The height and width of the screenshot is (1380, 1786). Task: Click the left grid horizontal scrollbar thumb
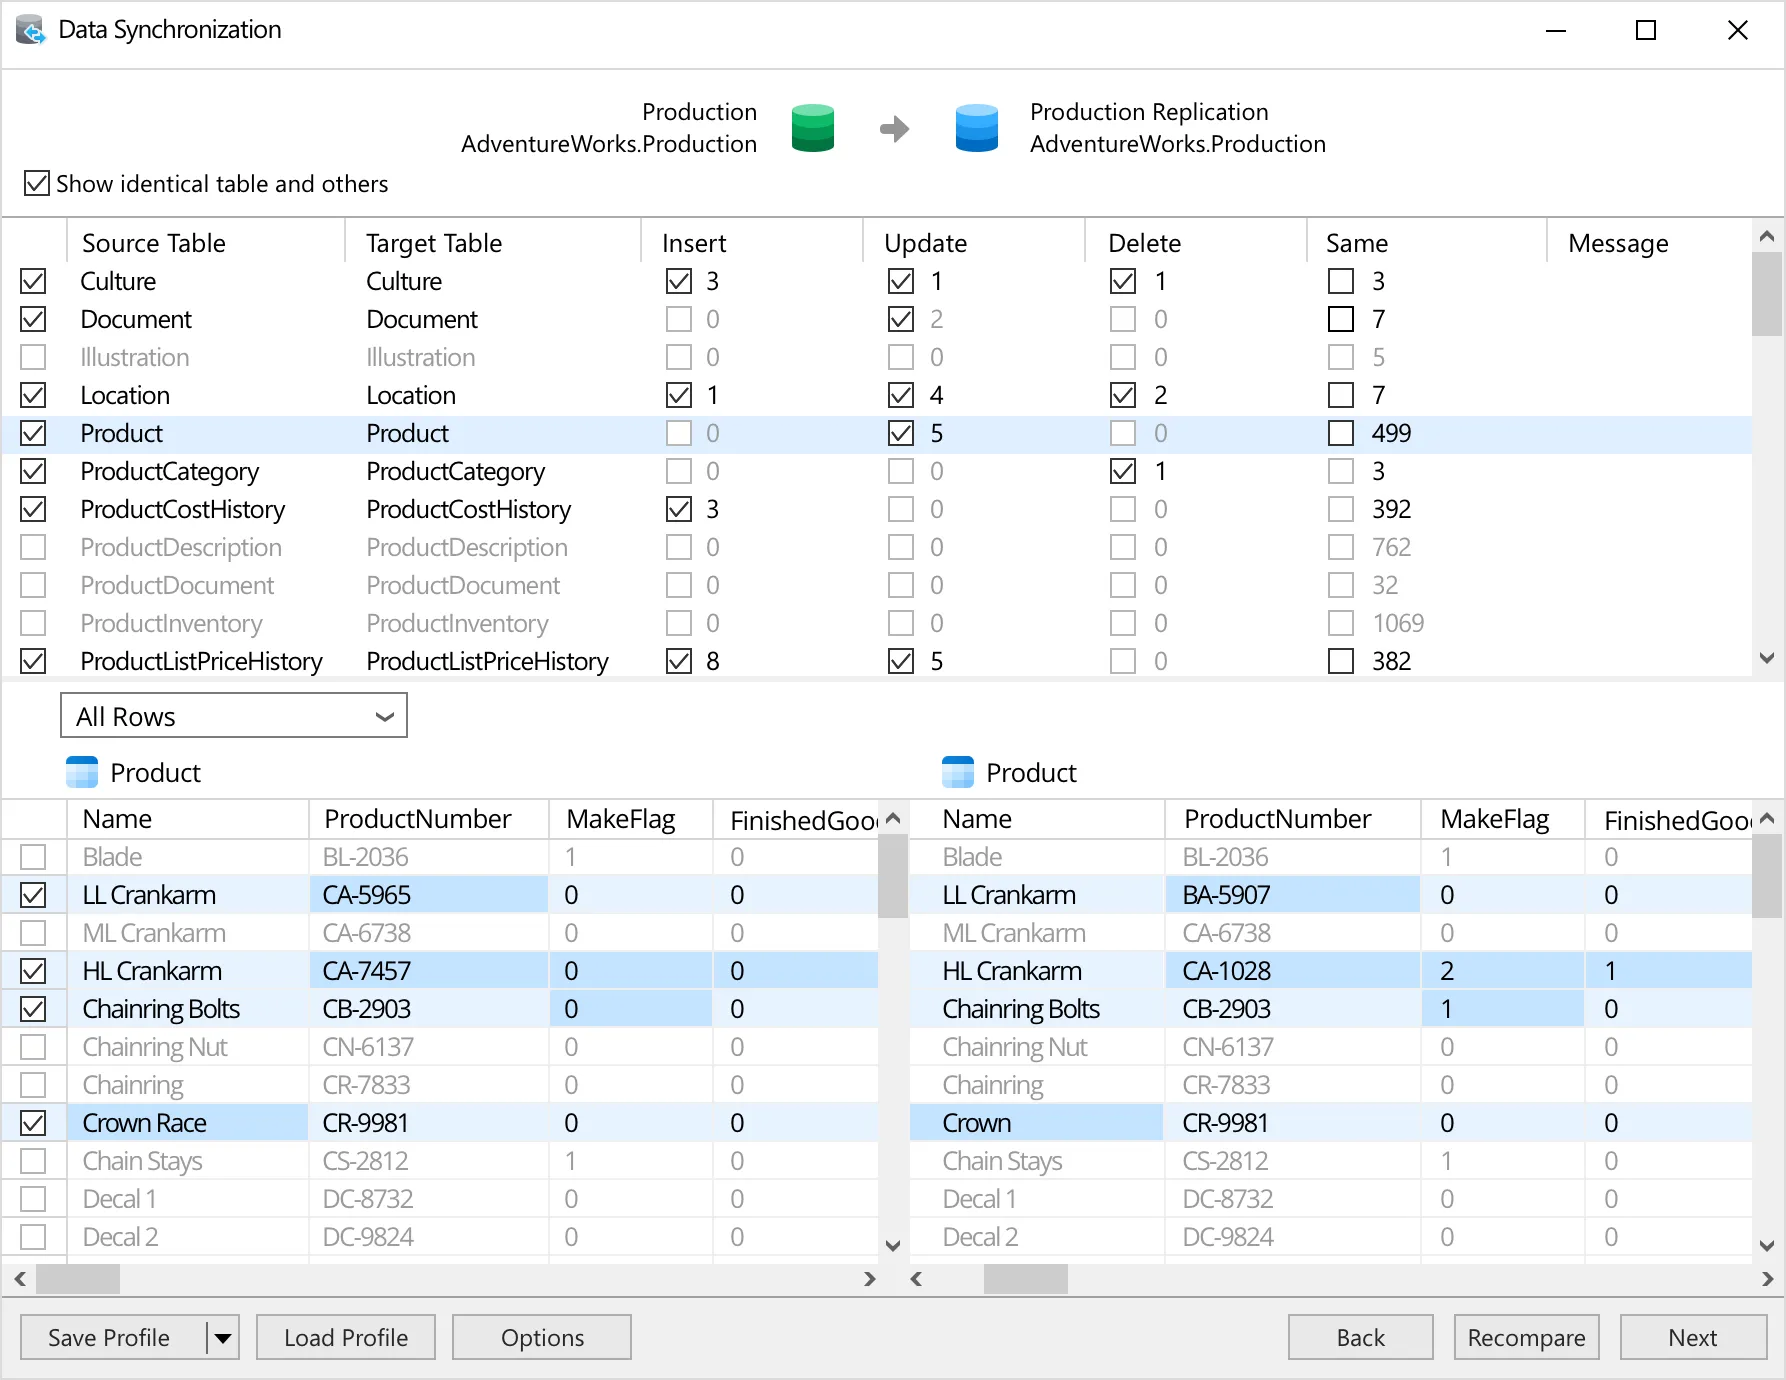[x=78, y=1278]
